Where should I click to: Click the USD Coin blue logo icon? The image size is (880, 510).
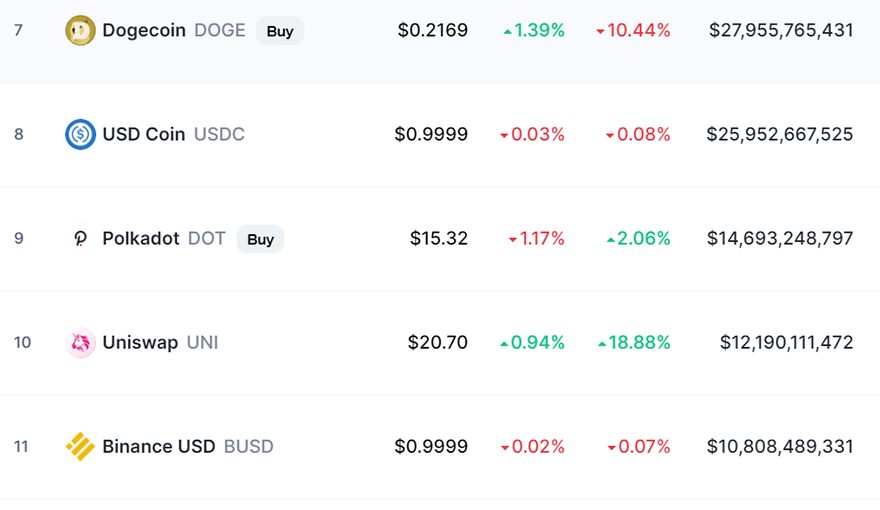[x=80, y=134]
